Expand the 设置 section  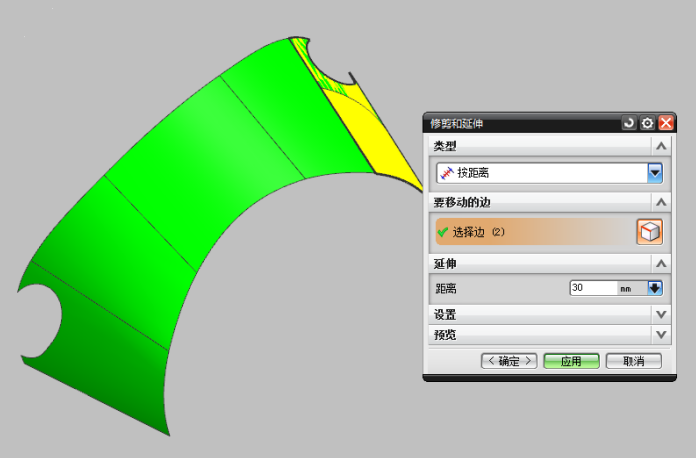[x=661, y=315]
